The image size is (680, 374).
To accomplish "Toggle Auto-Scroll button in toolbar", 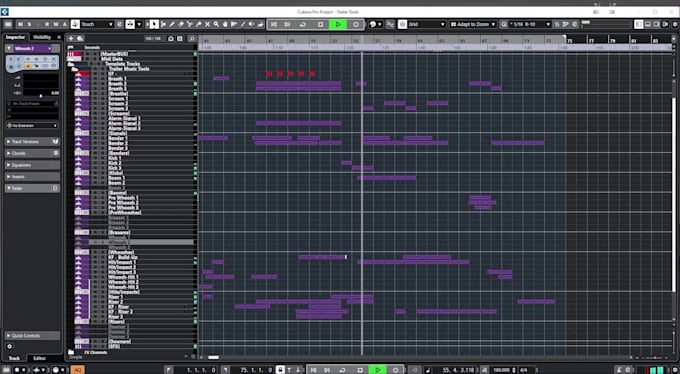I will tap(130, 24).
